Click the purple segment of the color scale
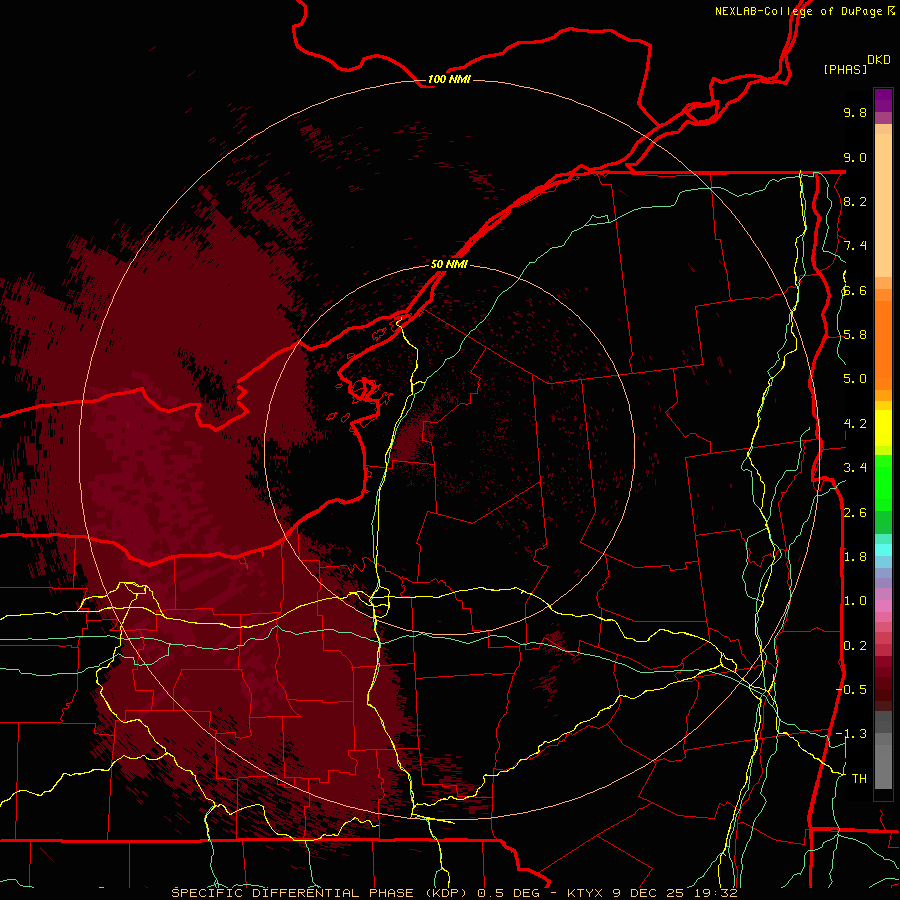Viewport: 900px width, 900px height. coord(883,100)
